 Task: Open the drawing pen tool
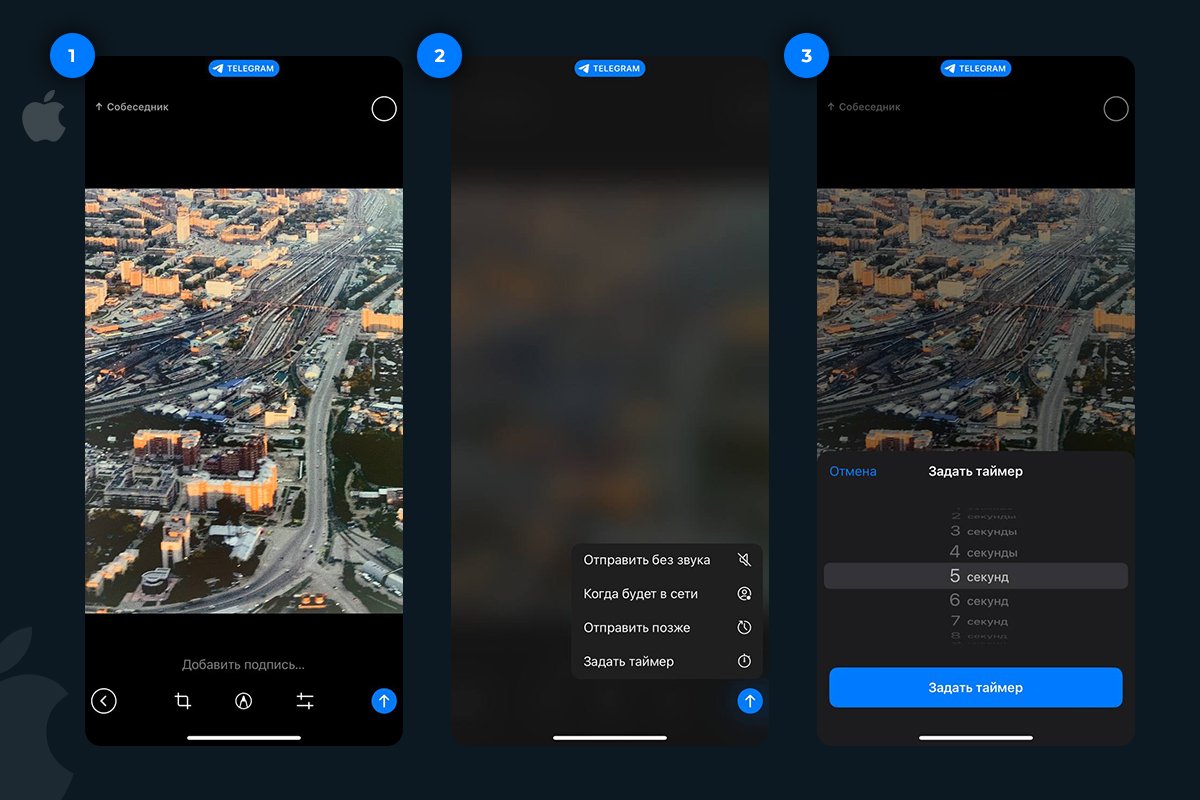[x=243, y=701]
